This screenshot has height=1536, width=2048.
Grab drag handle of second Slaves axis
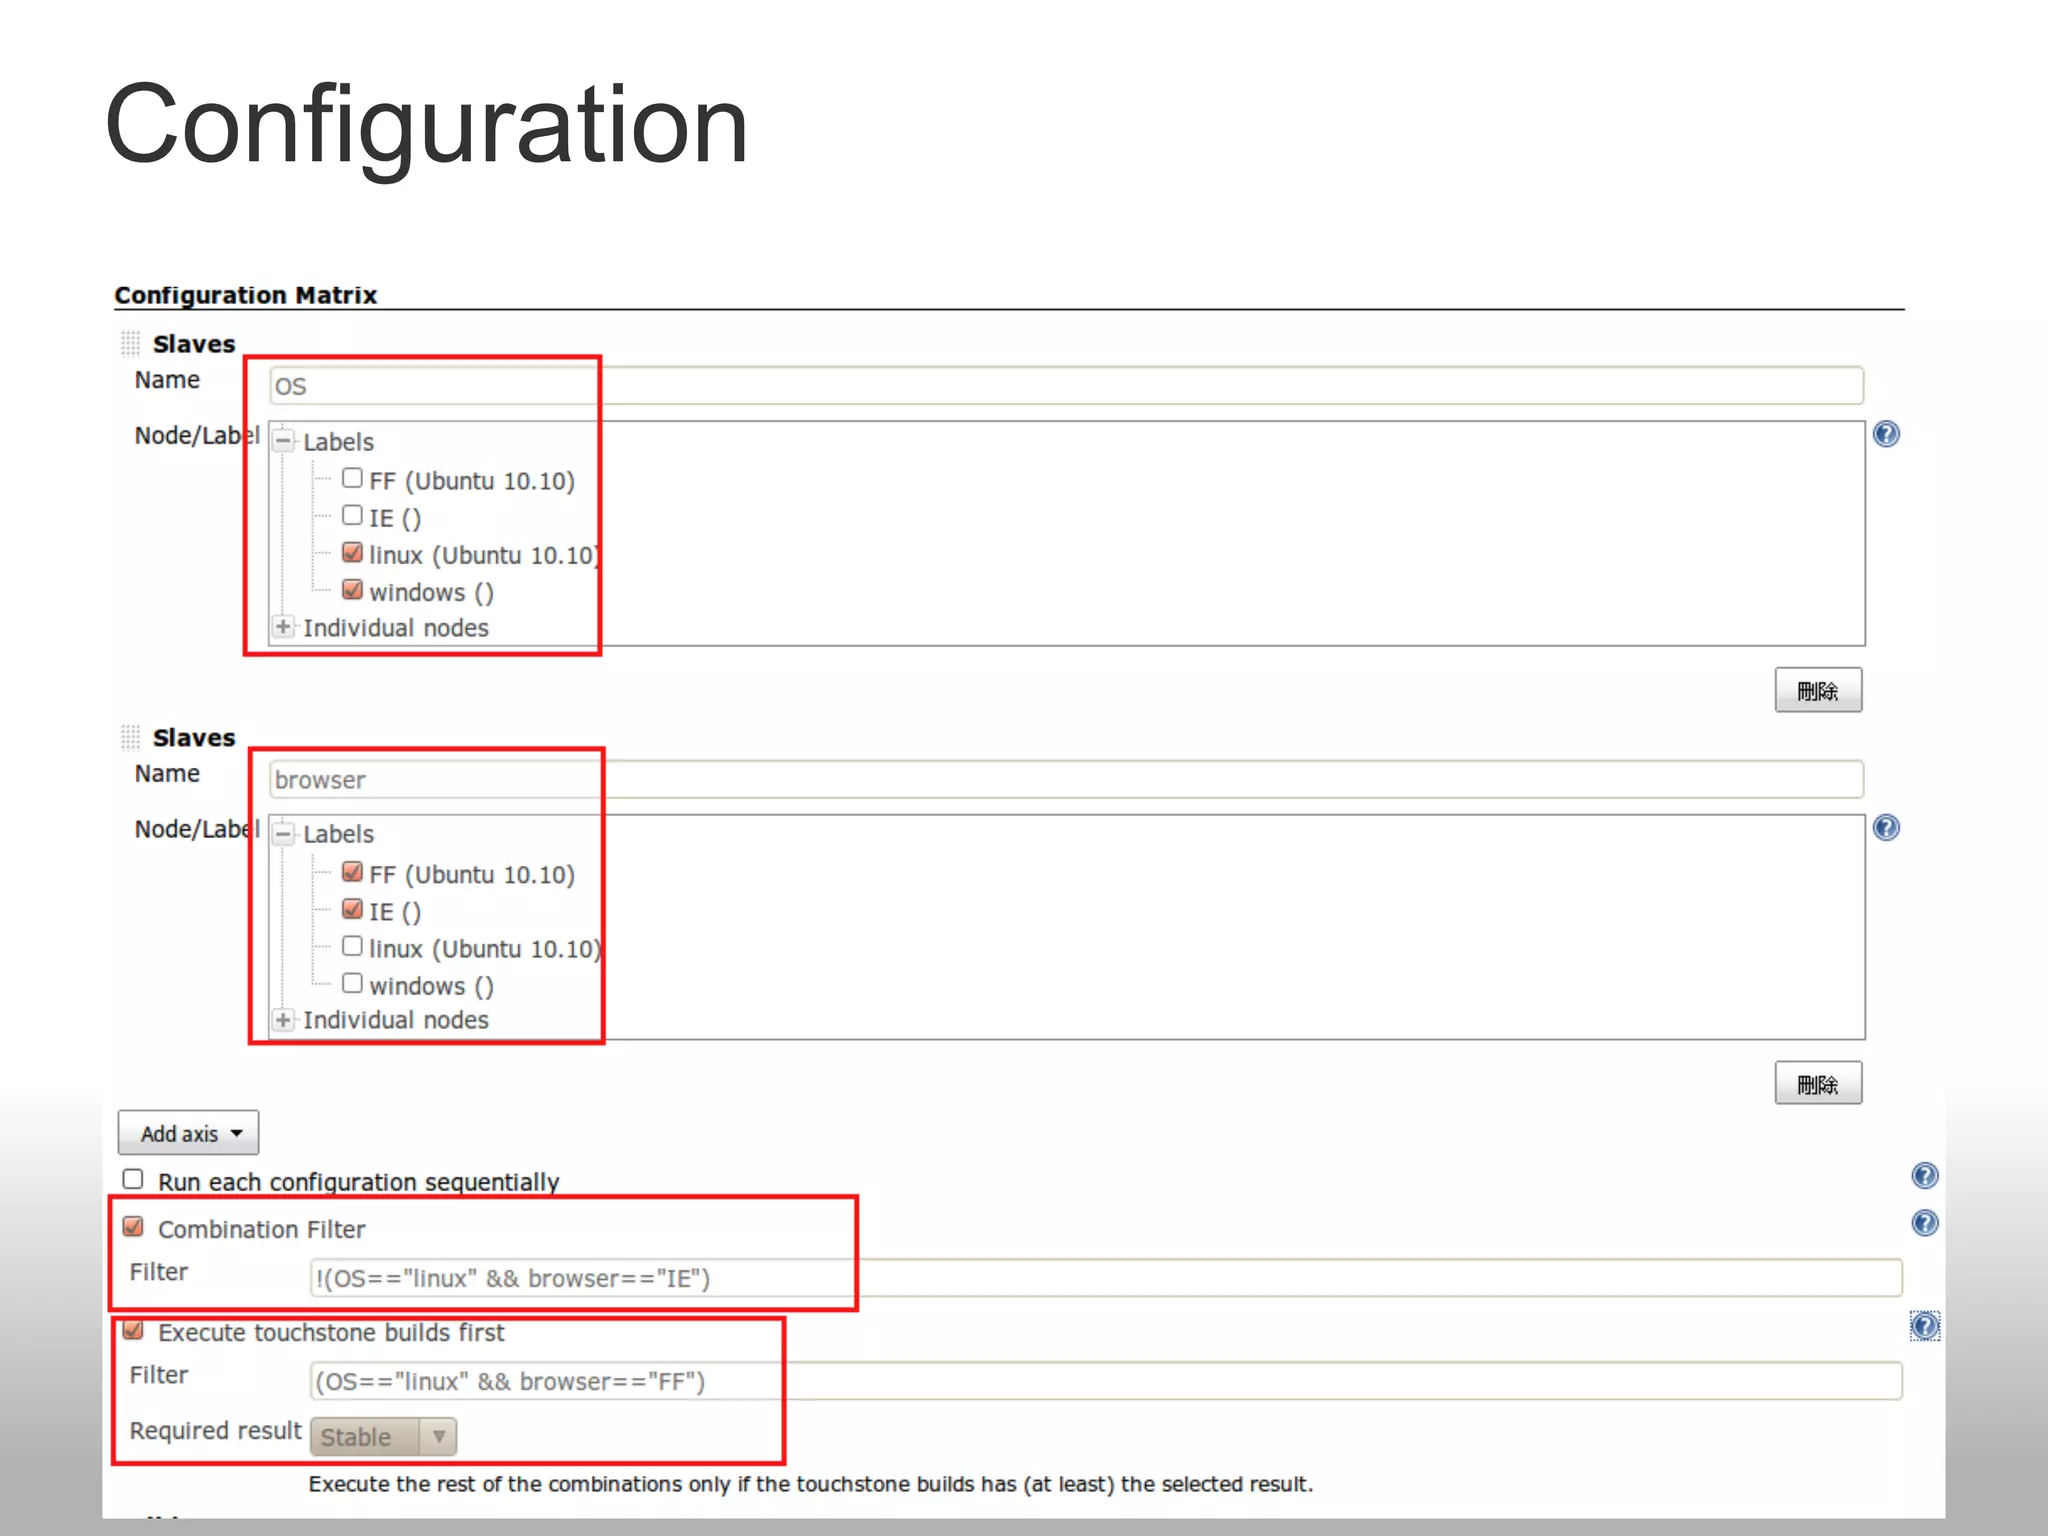(x=130, y=738)
